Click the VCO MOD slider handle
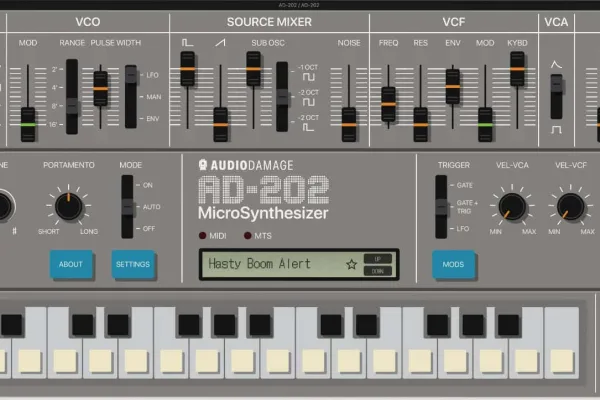Viewport: 600px width, 400px height. point(28,124)
